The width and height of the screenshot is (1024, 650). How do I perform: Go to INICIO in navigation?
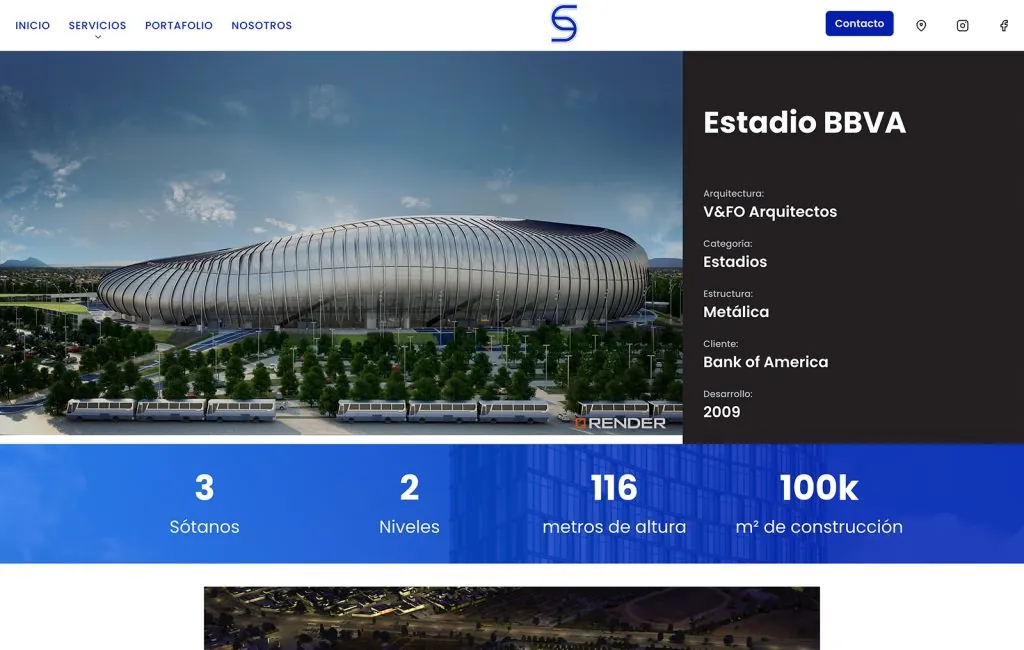click(x=32, y=25)
